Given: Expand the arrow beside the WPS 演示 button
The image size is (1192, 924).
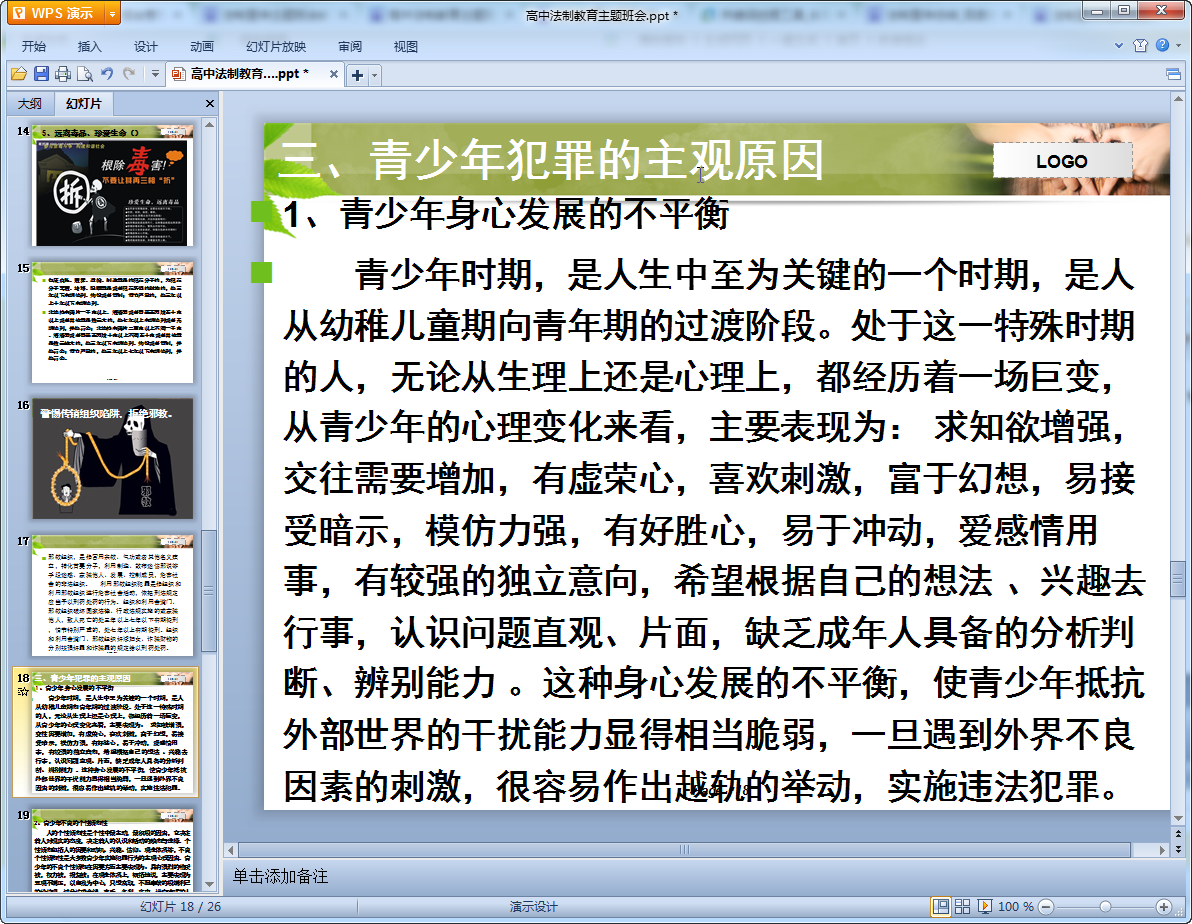Looking at the screenshot, I should tap(113, 13).
